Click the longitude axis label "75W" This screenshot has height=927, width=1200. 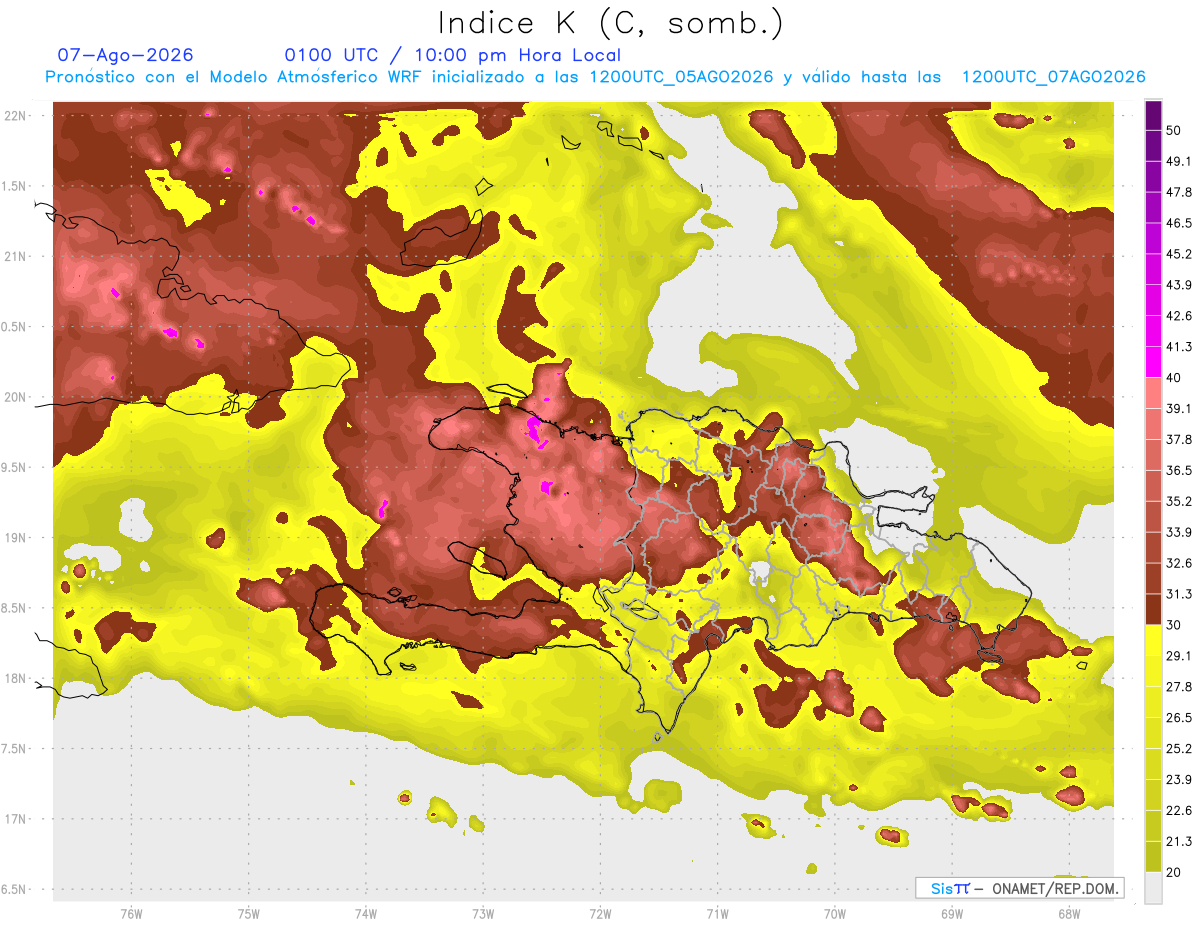tap(249, 914)
